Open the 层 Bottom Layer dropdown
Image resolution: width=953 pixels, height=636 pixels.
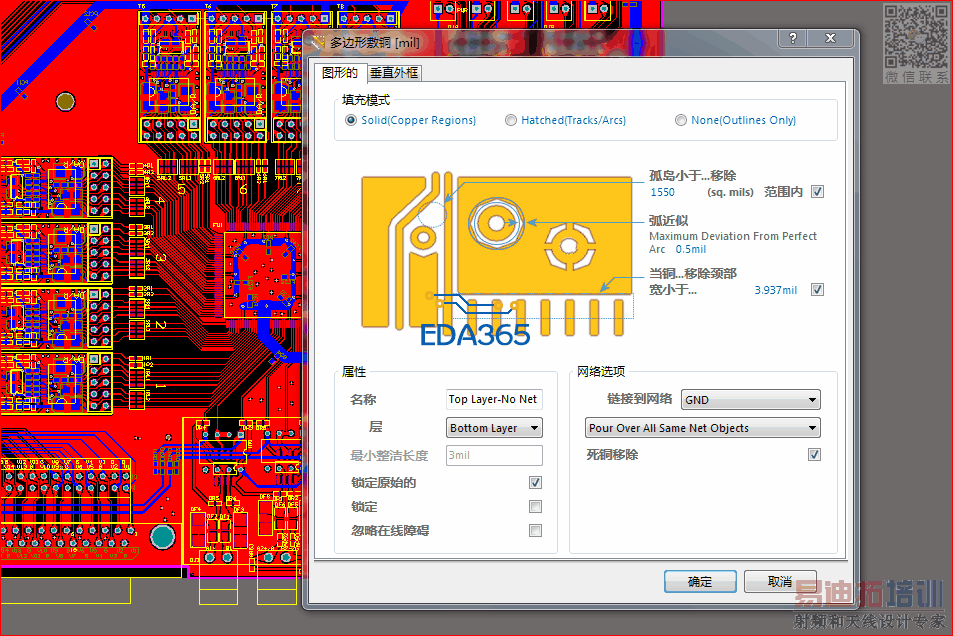pos(494,428)
